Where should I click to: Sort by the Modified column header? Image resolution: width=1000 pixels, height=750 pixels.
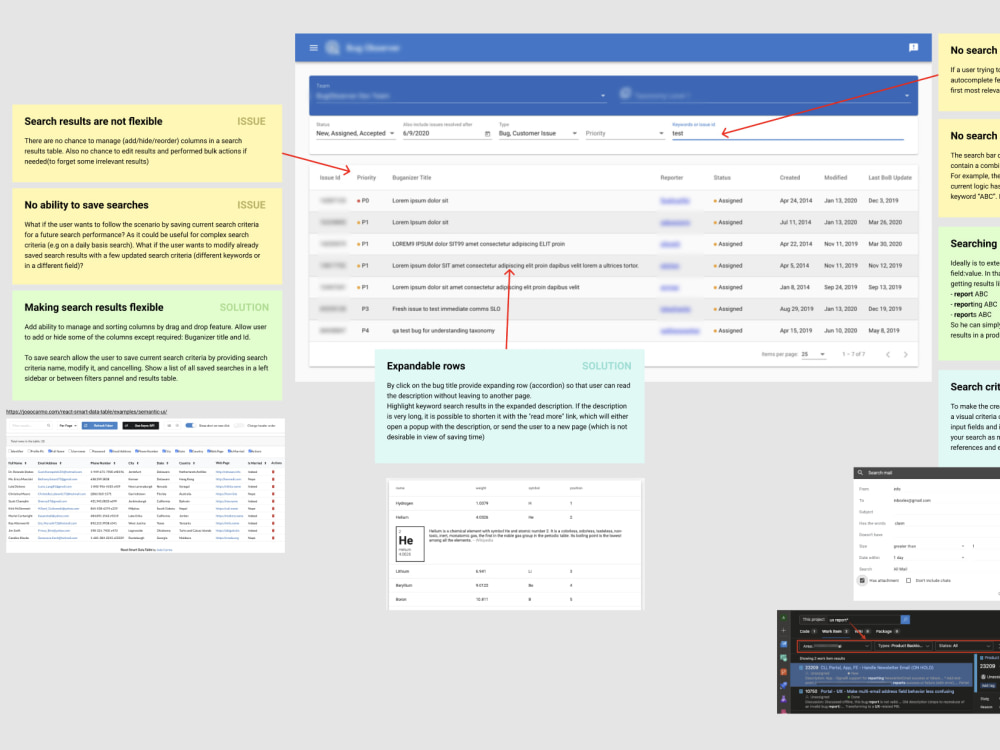[x=835, y=178]
